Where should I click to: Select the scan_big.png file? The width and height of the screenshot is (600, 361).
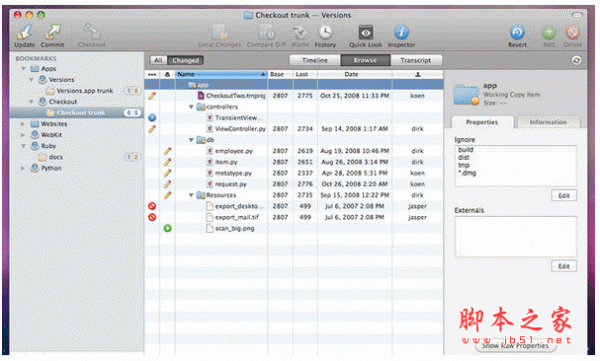click(294, 228)
